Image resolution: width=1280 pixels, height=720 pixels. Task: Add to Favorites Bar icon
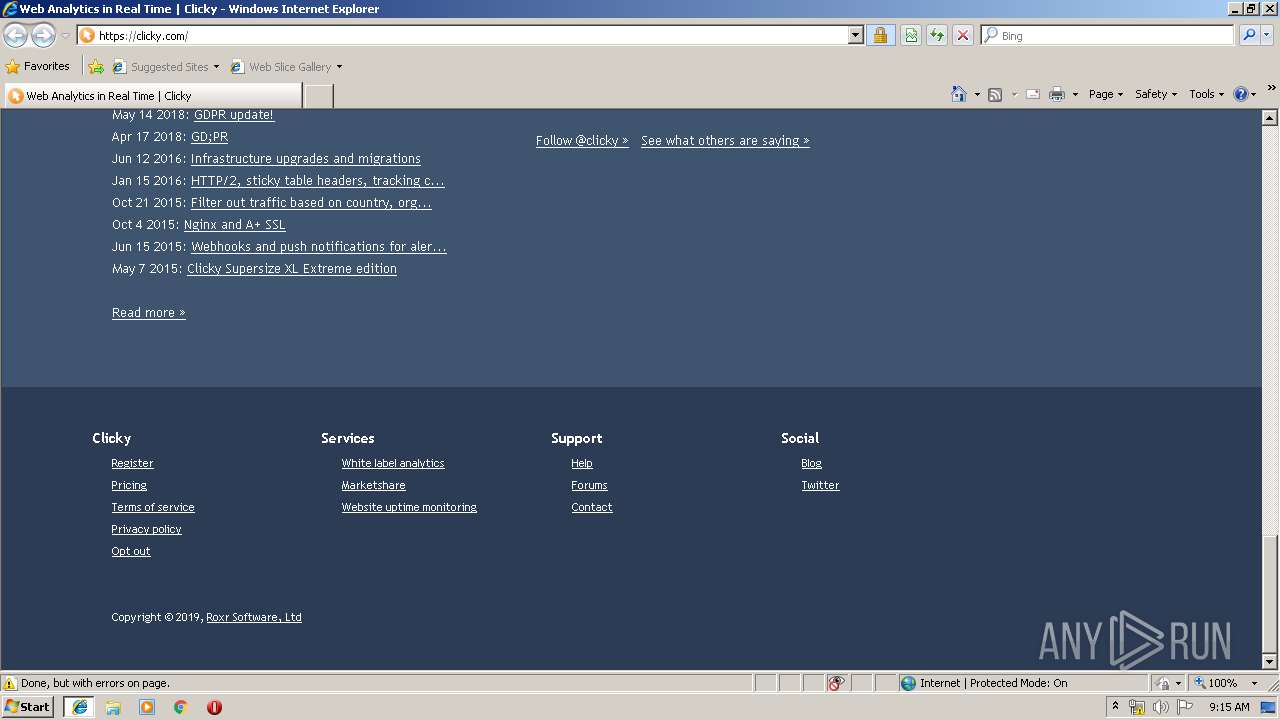tap(96, 67)
